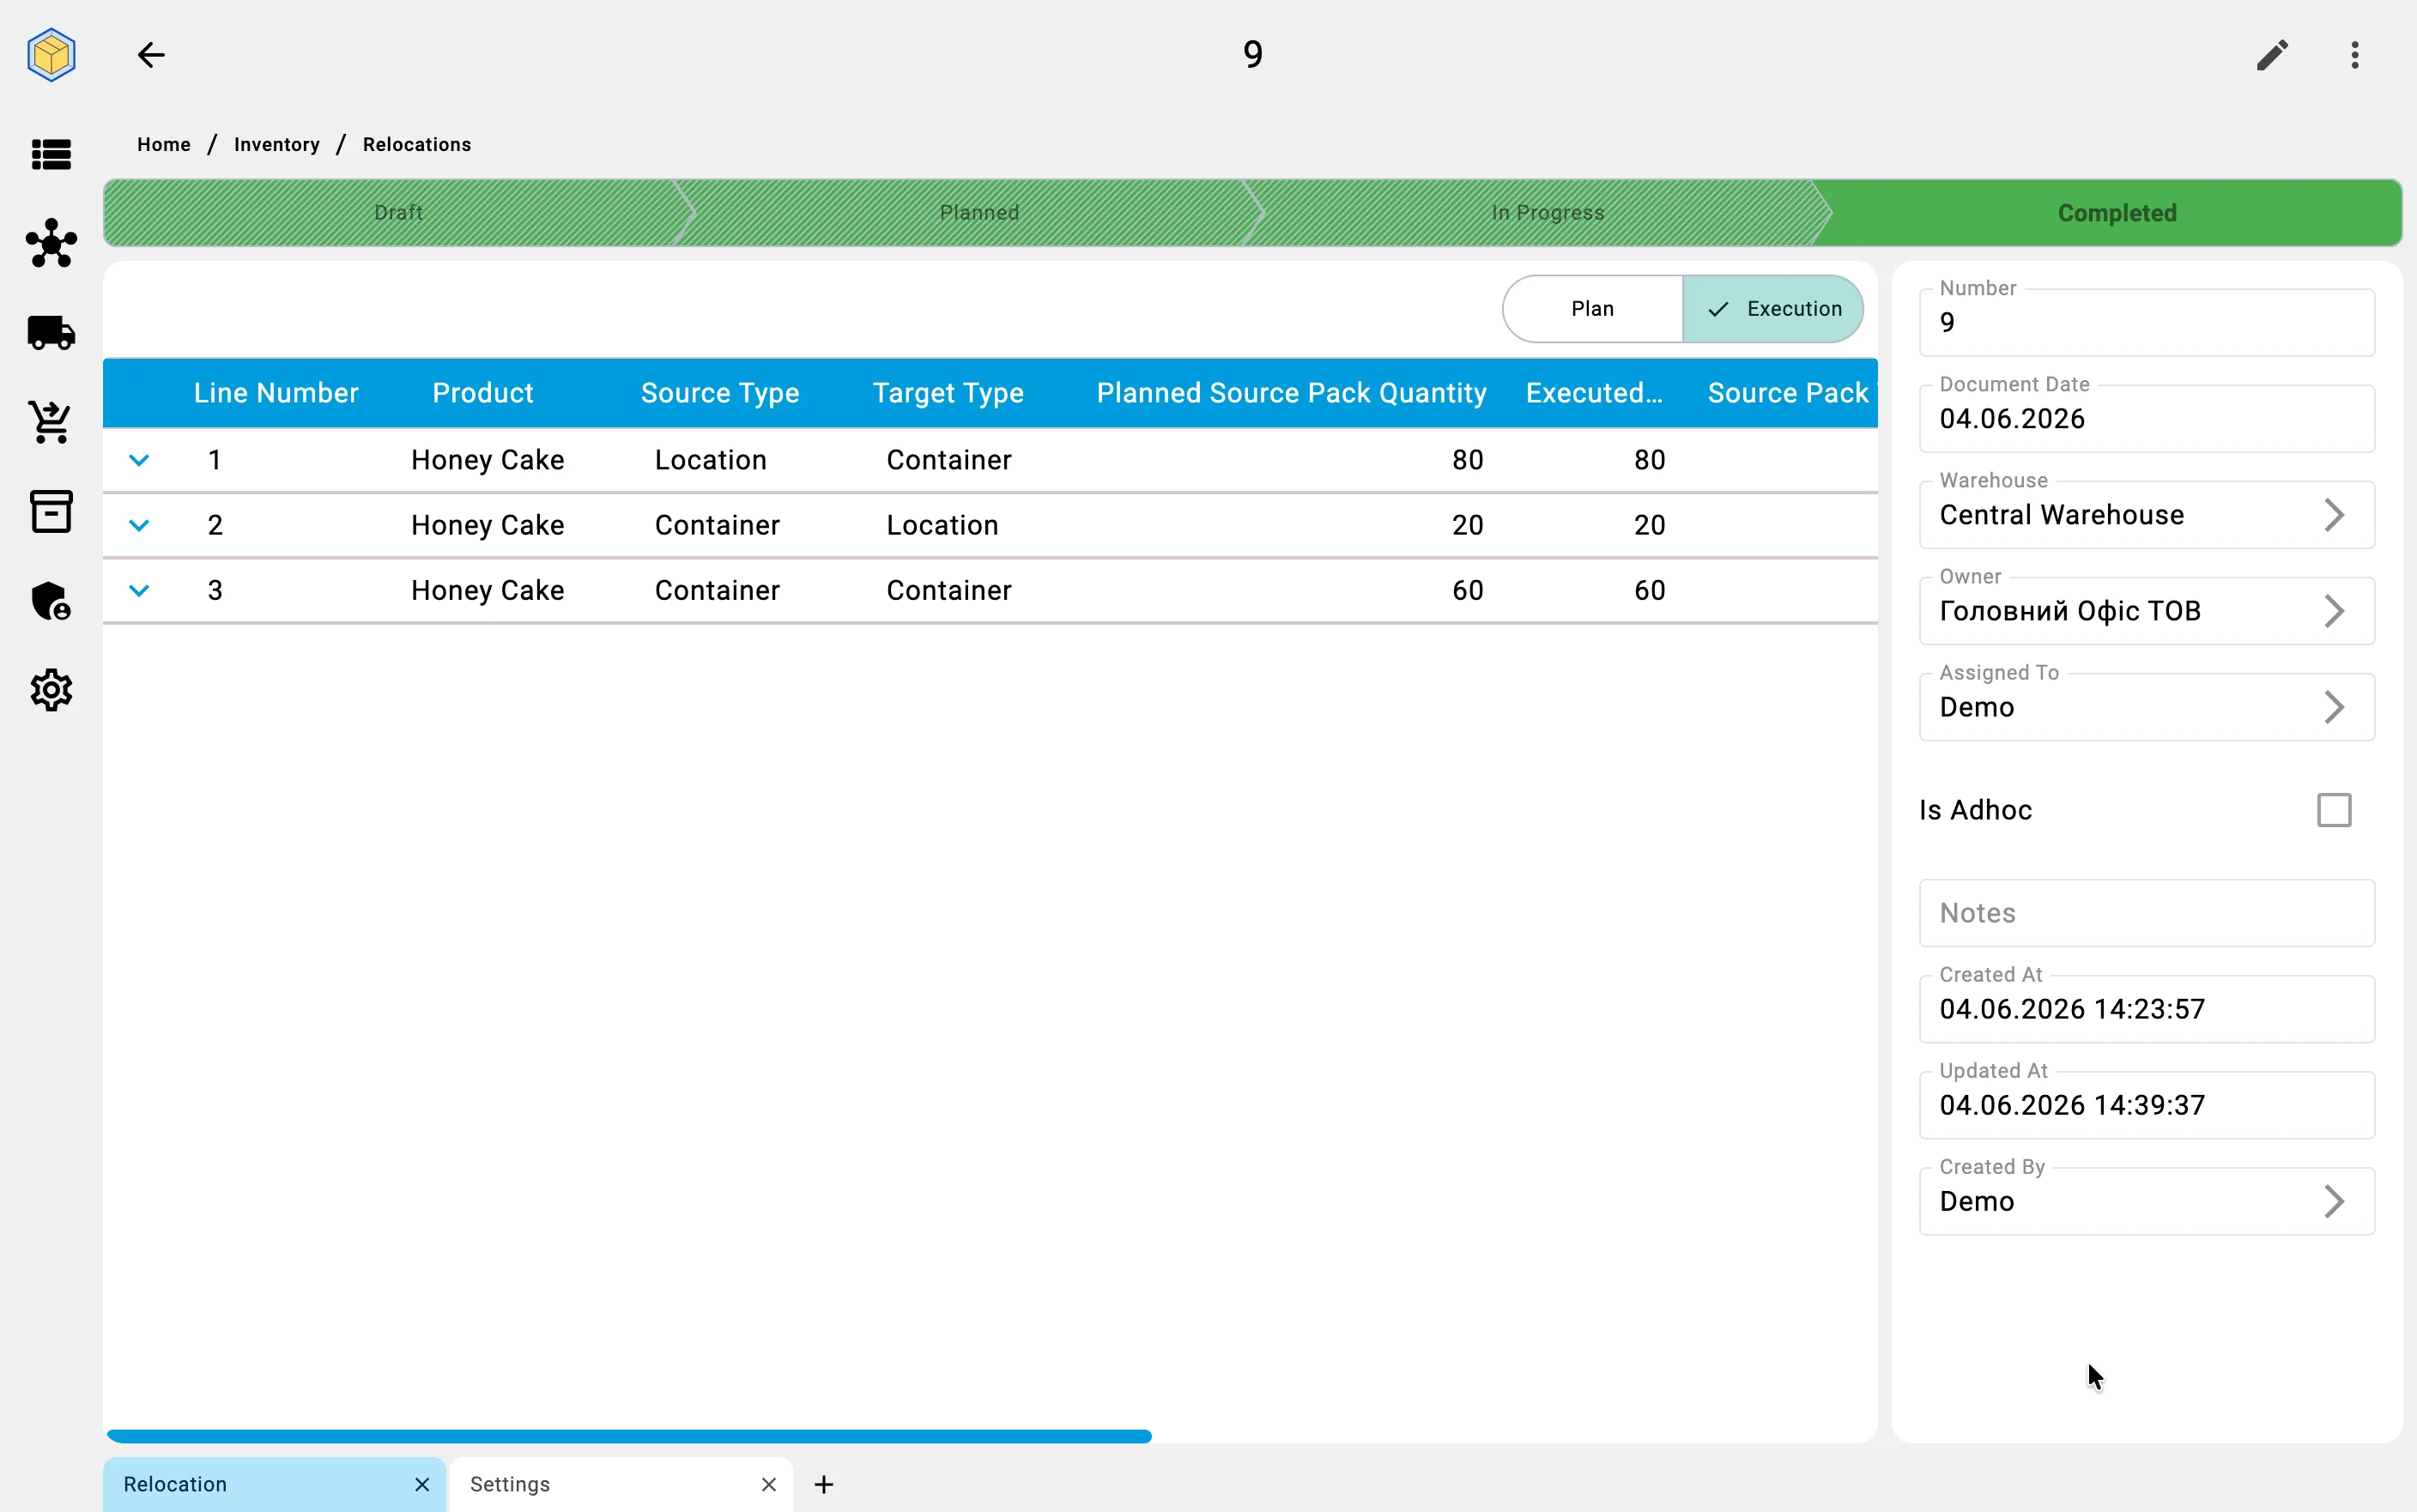Open the Assigned To Demo chevron
2417x1512 pixels.
[2334, 707]
